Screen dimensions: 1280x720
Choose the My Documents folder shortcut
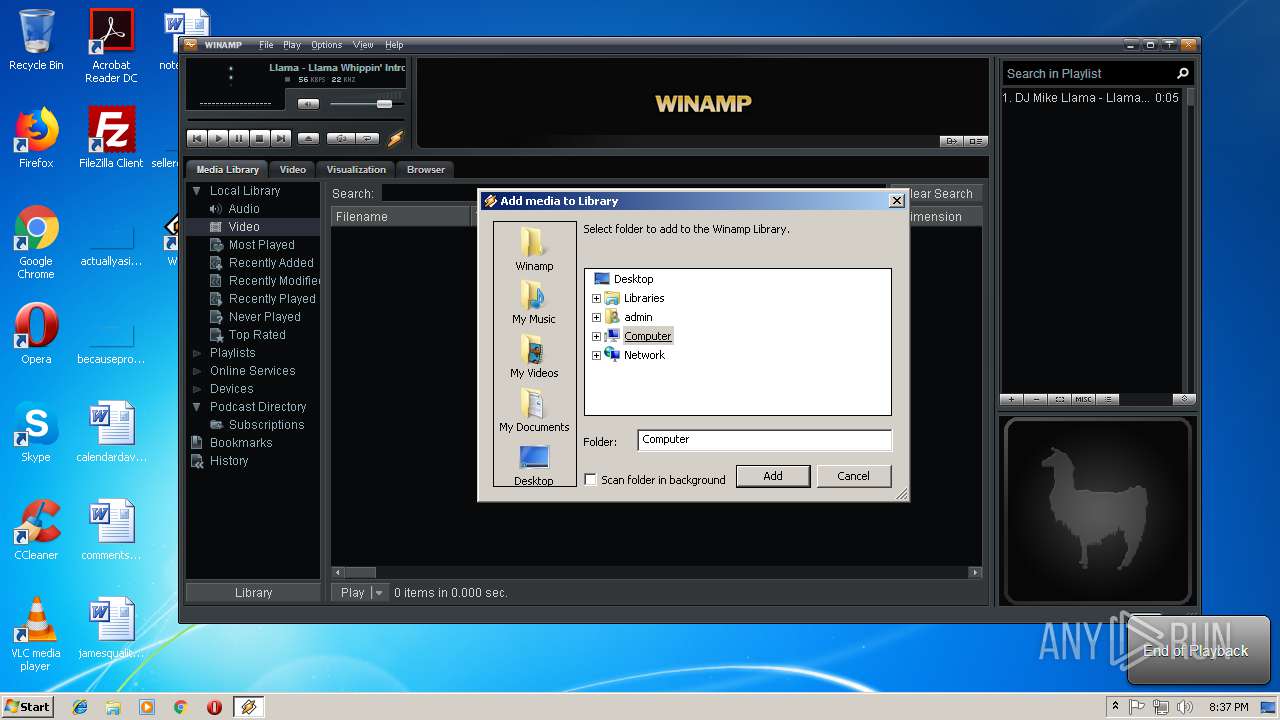point(534,411)
